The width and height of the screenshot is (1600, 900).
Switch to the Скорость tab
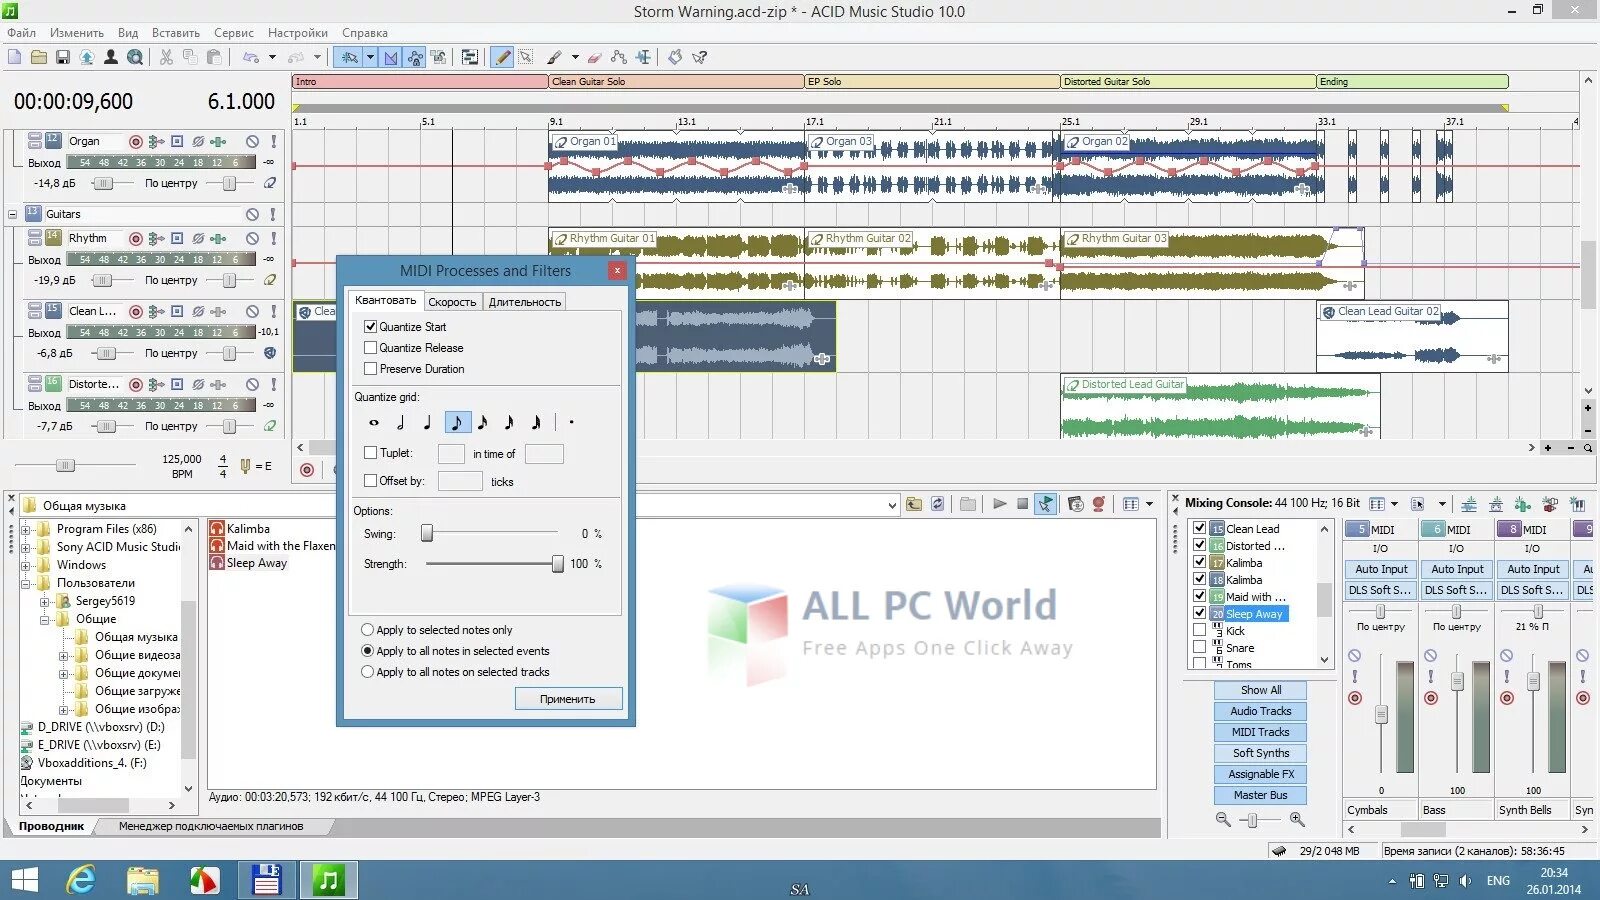[x=452, y=301]
